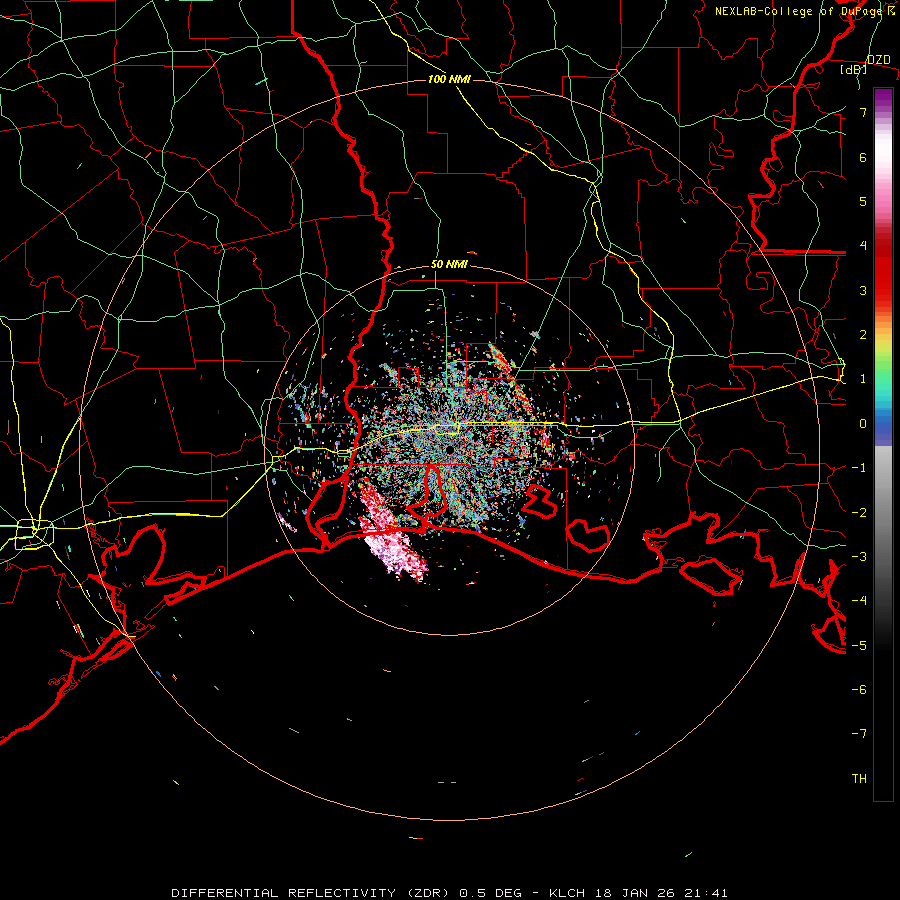
Task: Click the "[dB]" unit label
Action: 853,70
